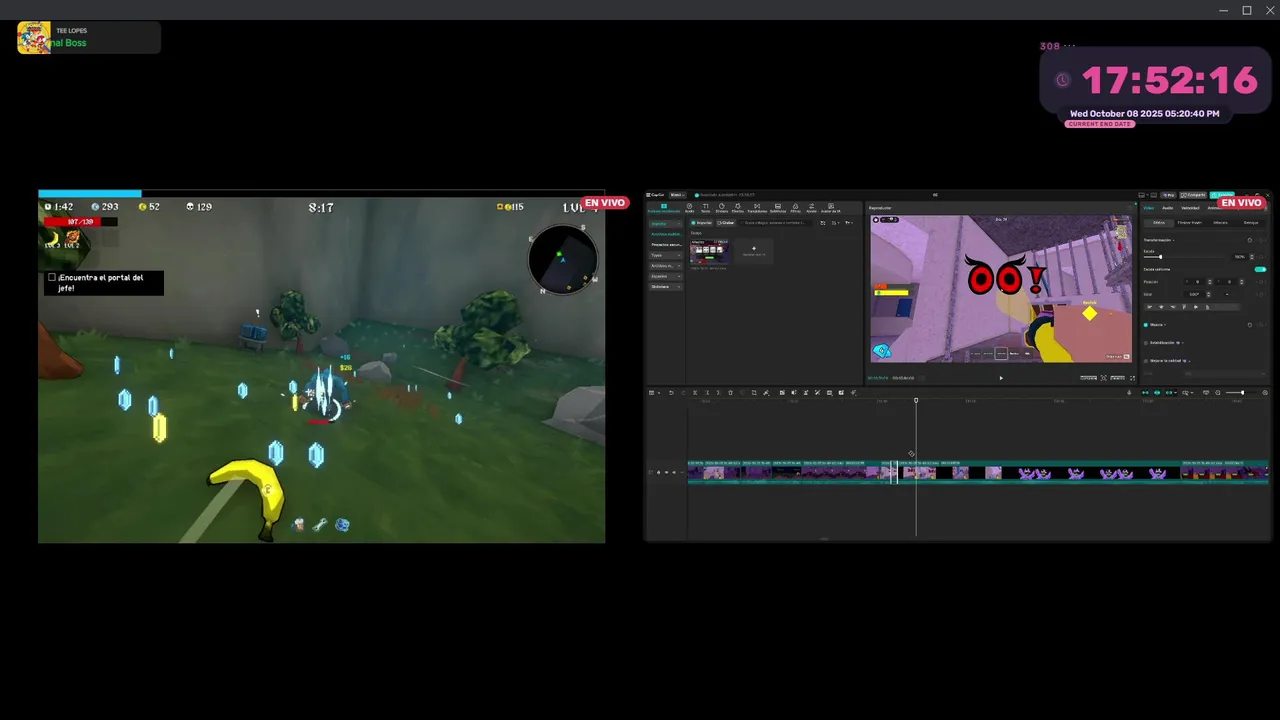Expand the Biblioteca sidebar section
The height and width of the screenshot is (720, 1280).
pos(666,287)
